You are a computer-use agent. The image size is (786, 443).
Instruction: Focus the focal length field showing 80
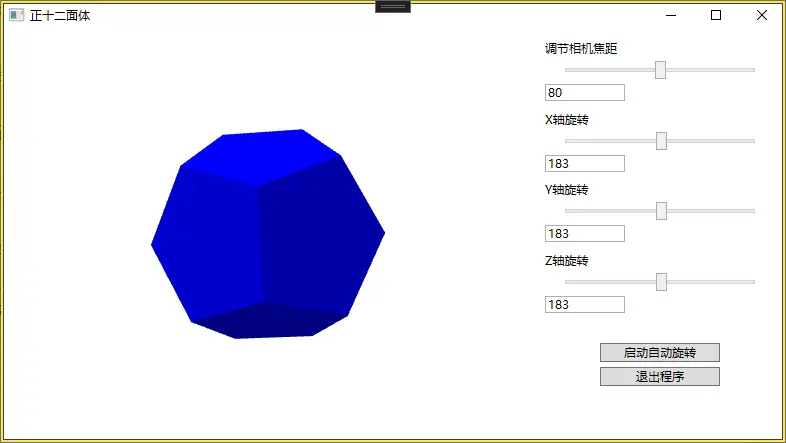(584, 93)
